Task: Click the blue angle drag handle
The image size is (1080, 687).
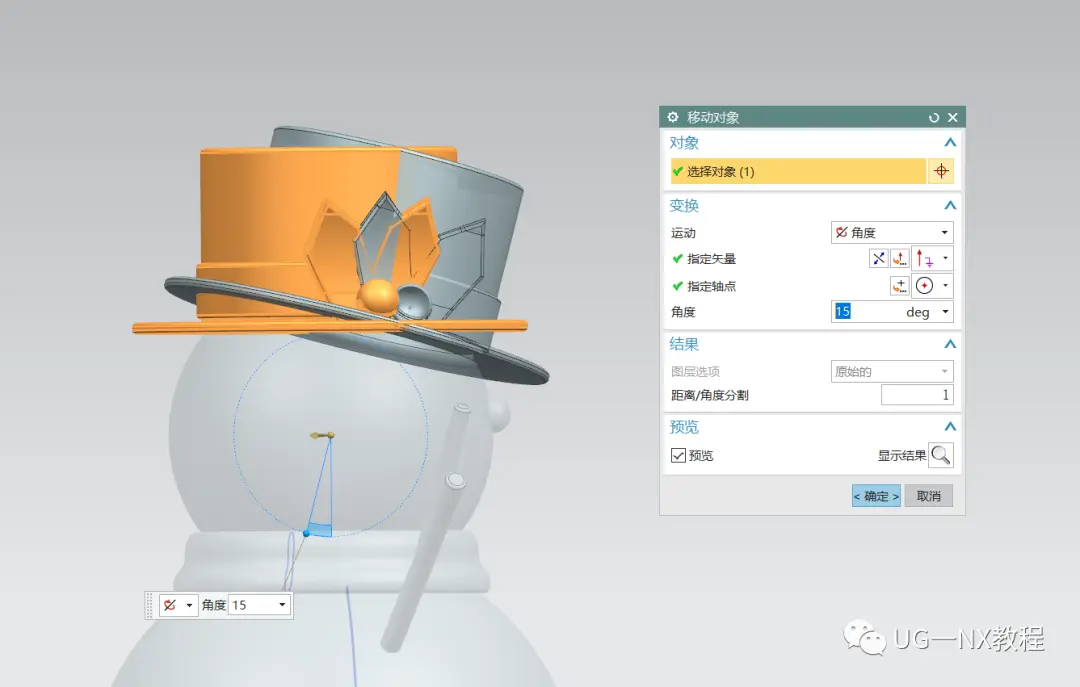Action: tap(307, 533)
